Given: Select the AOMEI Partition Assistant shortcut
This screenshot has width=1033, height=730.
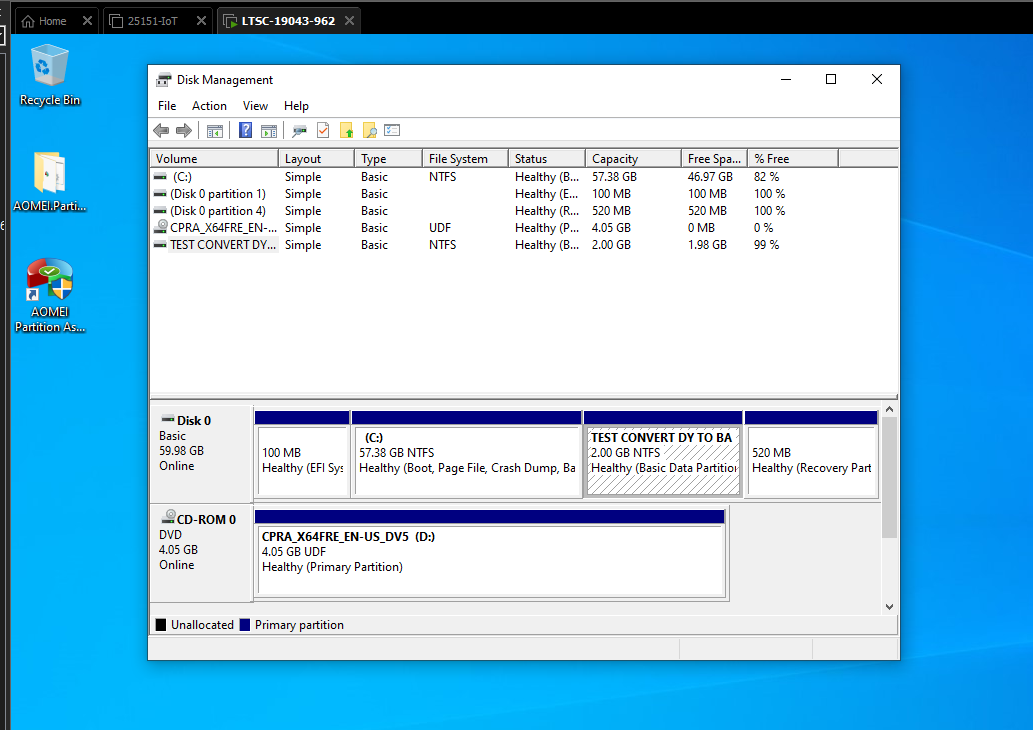Looking at the screenshot, I should (x=49, y=295).
